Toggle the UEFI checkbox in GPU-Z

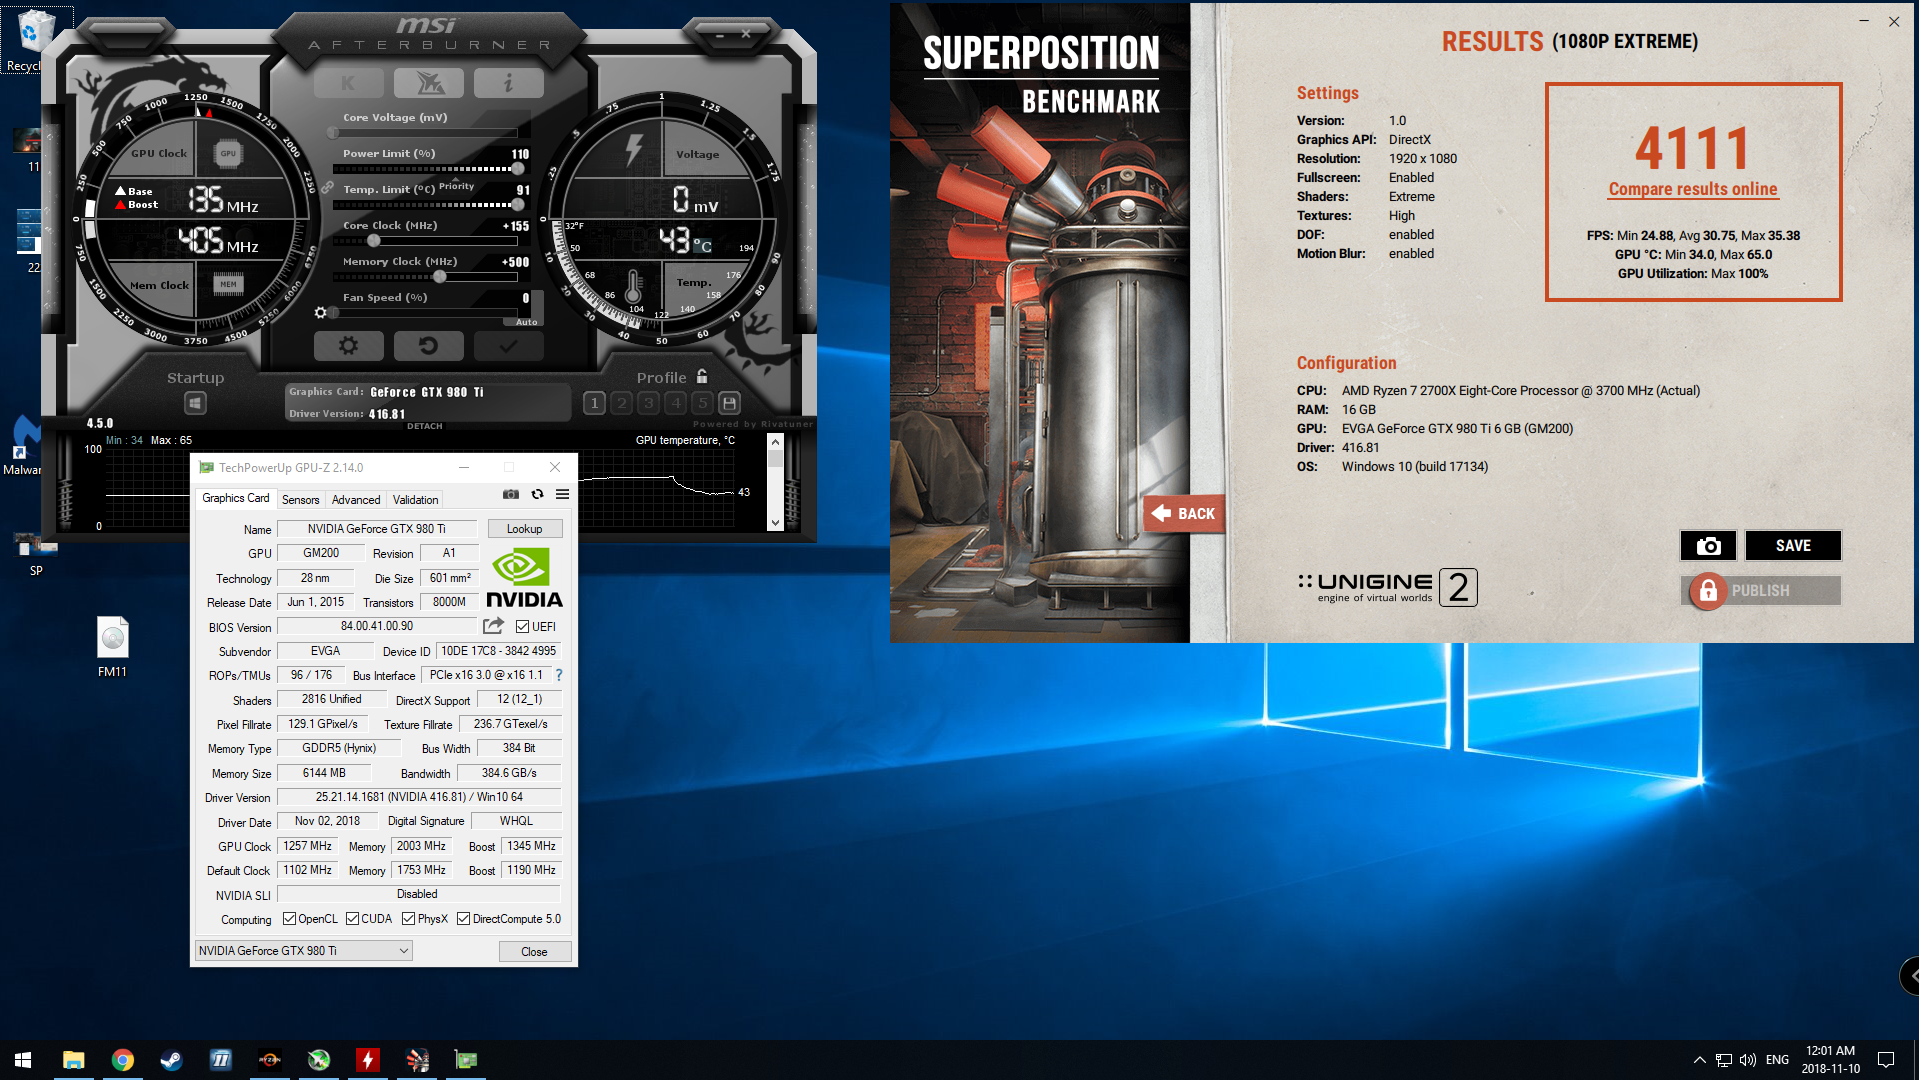click(x=522, y=628)
